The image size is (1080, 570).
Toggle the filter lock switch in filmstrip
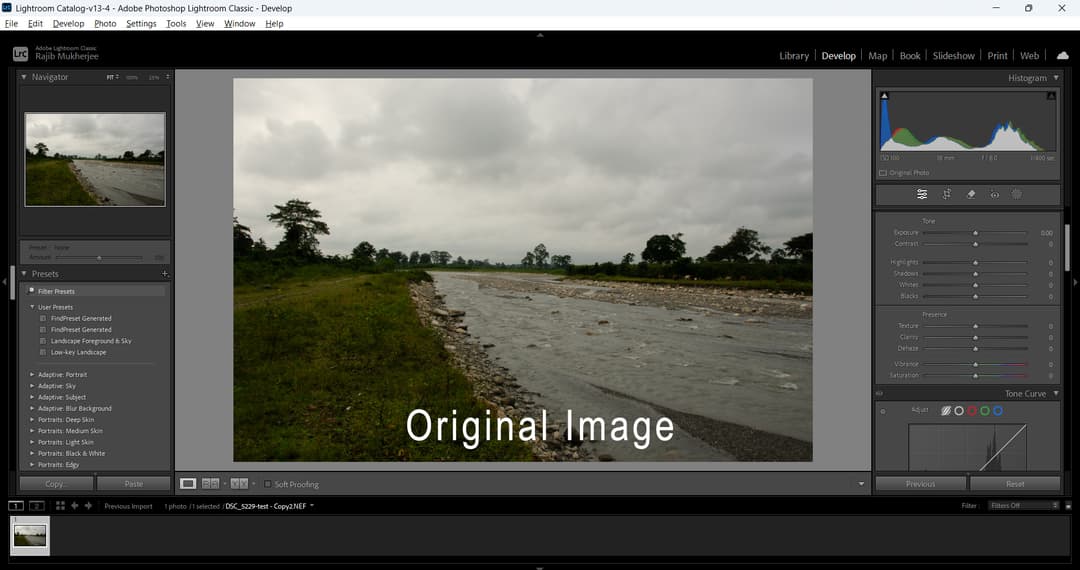pos(1068,506)
